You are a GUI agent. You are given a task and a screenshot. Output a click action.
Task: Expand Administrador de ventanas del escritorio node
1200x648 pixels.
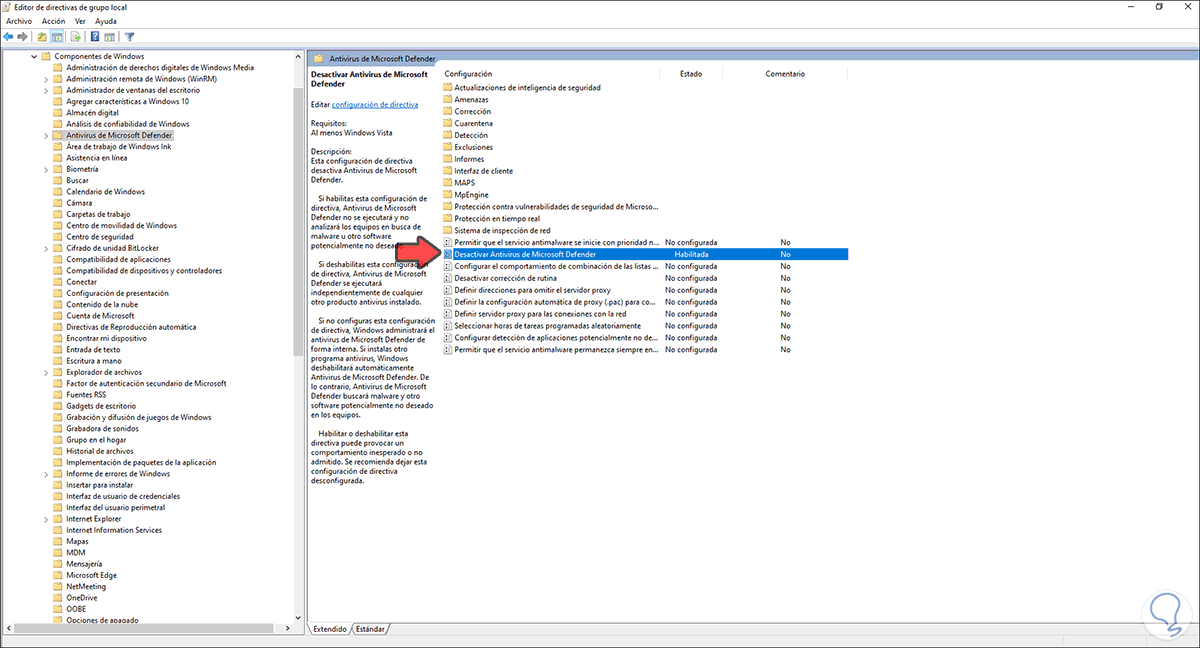(x=46, y=90)
